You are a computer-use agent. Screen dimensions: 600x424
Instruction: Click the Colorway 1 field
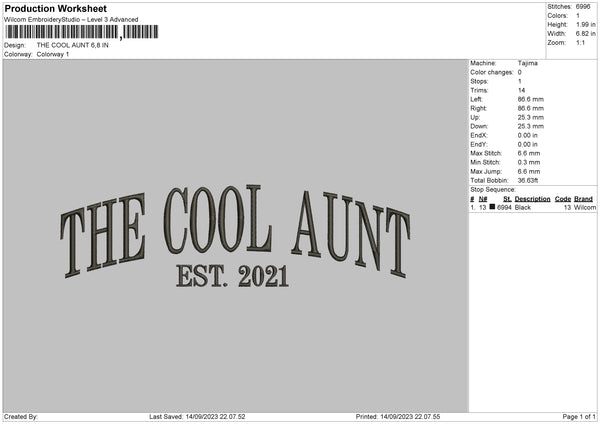pyautogui.click(x=53, y=54)
